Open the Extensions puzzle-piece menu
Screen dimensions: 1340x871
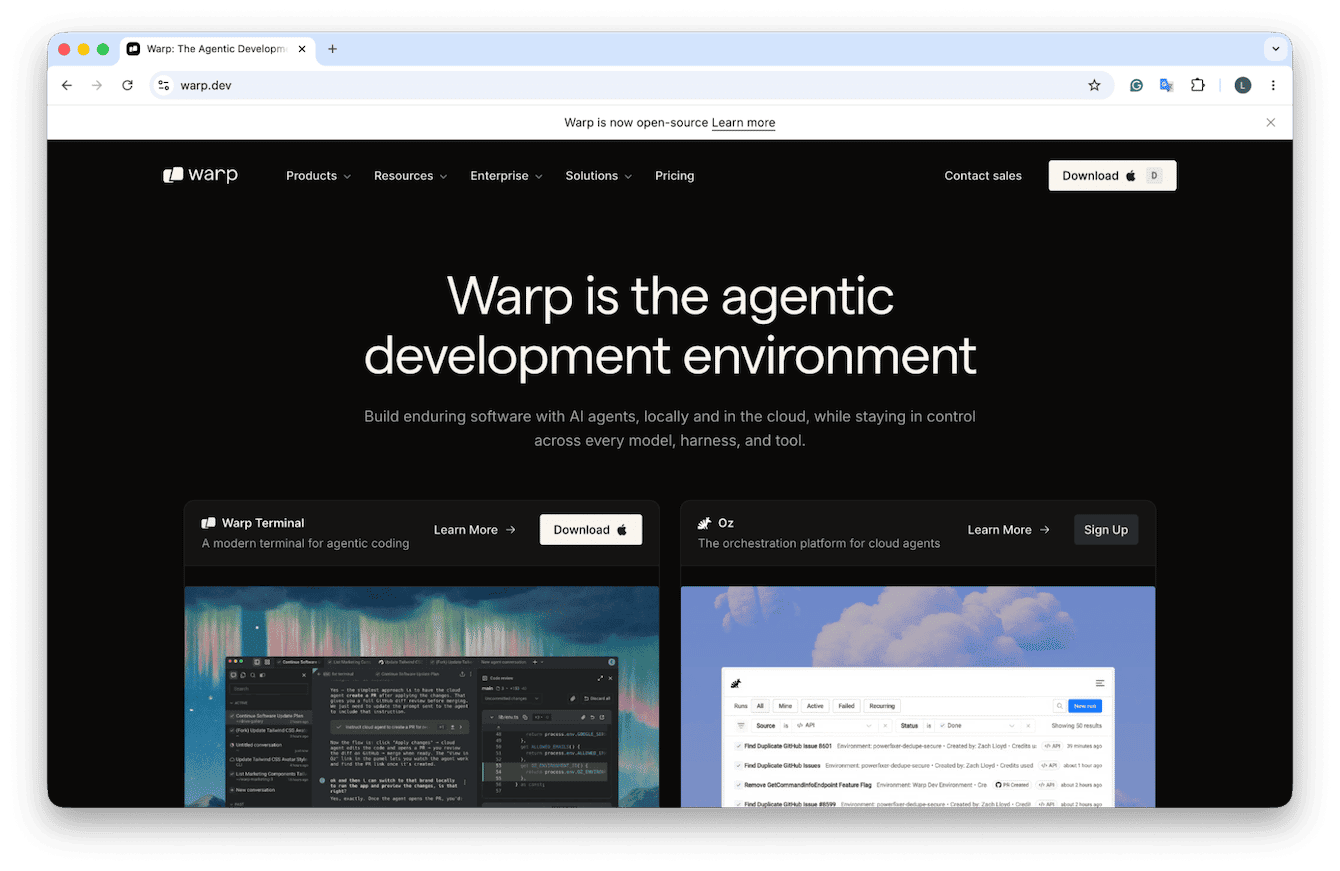point(1198,85)
